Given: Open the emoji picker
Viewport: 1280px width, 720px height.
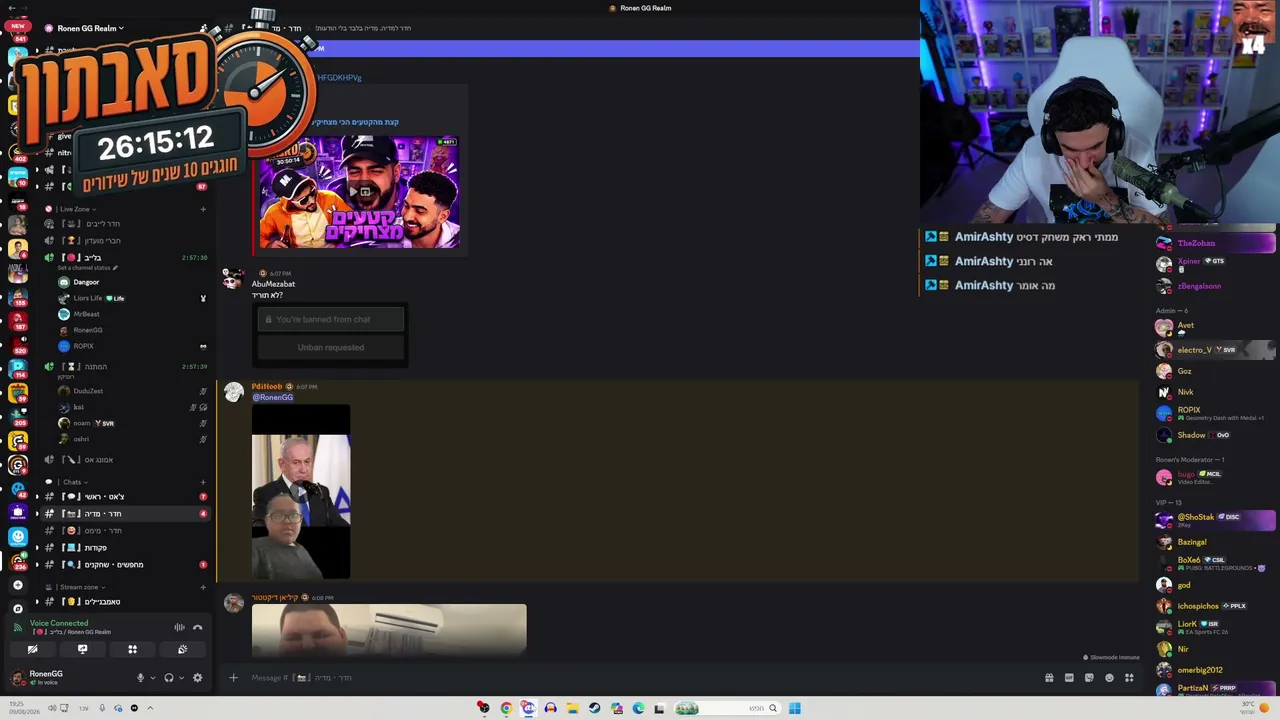Looking at the screenshot, I should [1109, 678].
